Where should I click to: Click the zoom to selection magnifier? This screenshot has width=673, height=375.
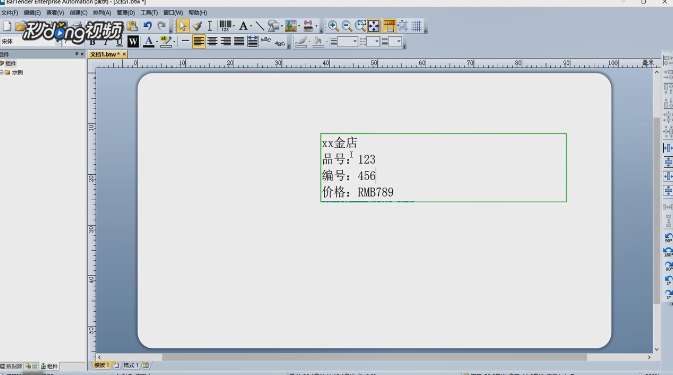click(361, 26)
